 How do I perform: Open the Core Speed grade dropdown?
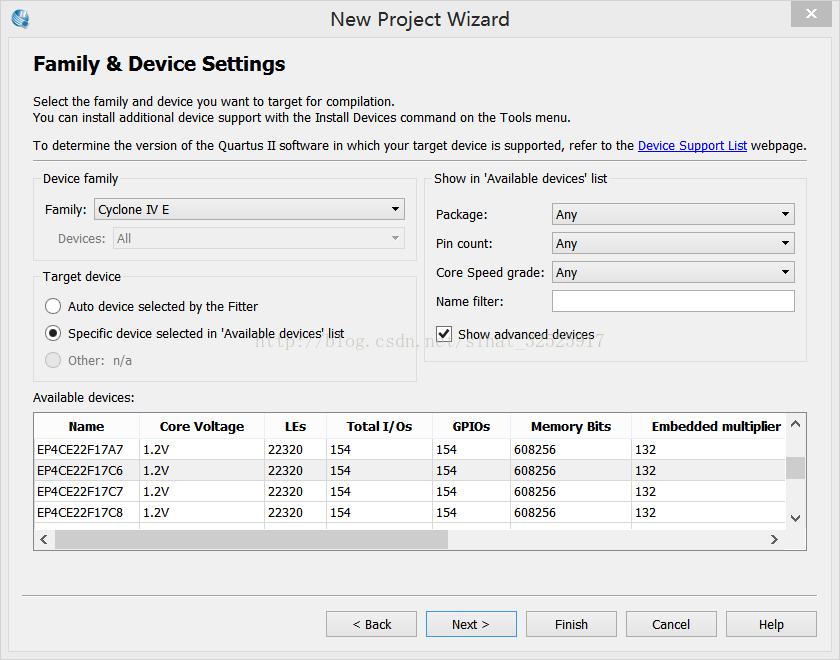(x=673, y=272)
